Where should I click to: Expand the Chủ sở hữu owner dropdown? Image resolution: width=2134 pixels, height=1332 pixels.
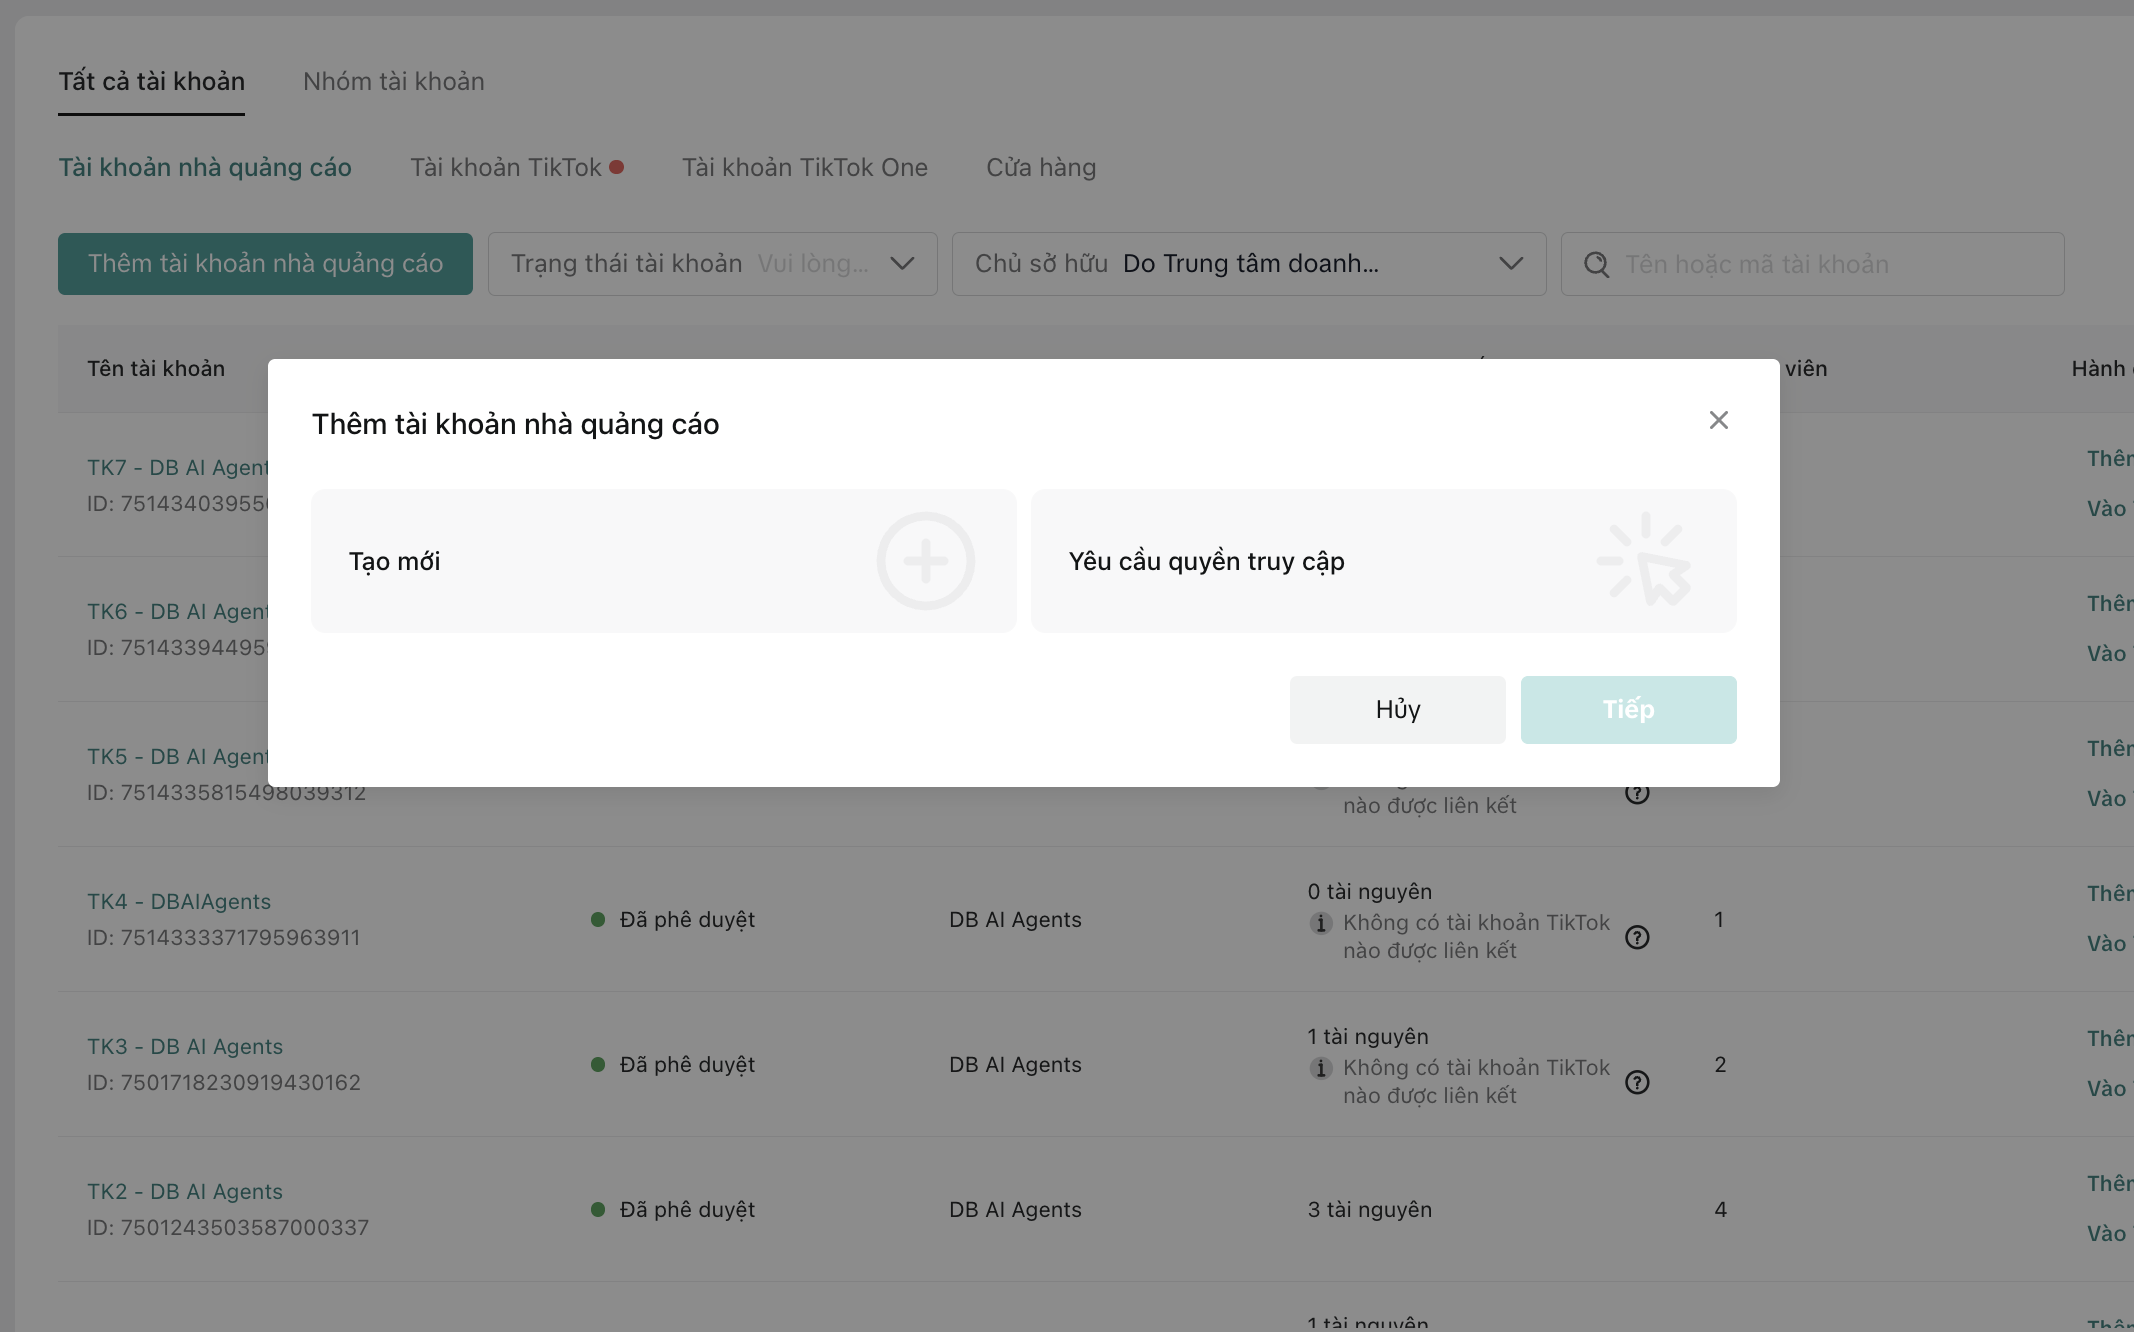pyautogui.click(x=1248, y=264)
